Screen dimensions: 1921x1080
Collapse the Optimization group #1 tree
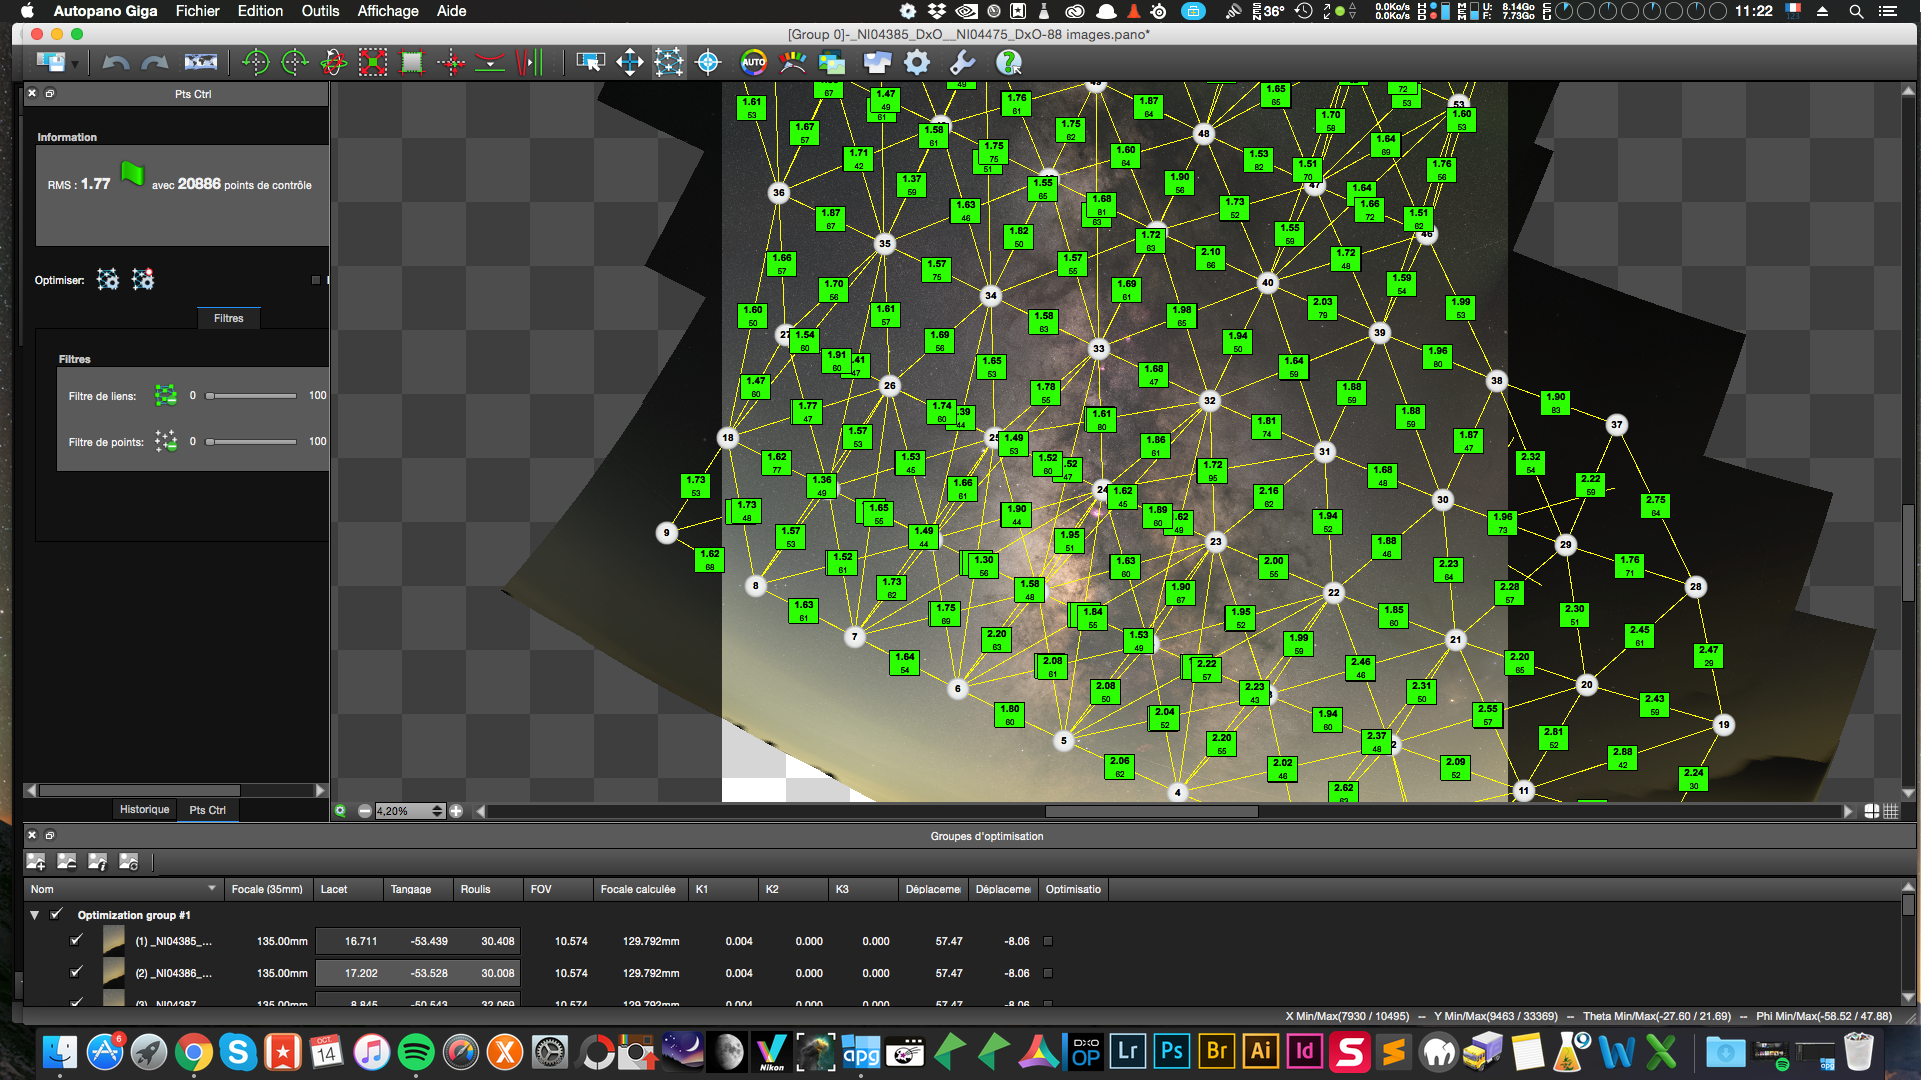35,915
